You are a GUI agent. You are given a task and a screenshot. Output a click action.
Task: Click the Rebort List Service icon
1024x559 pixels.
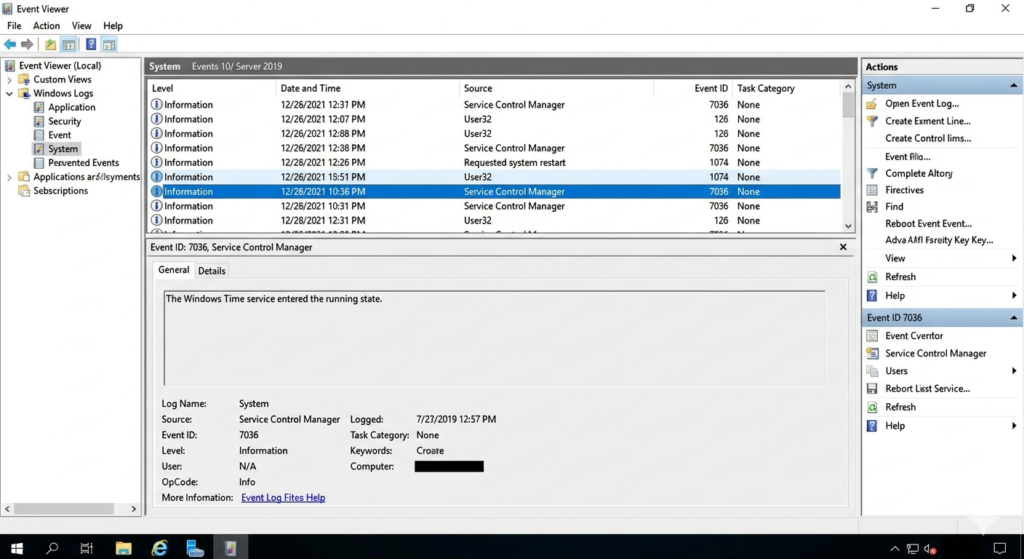pos(872,389)
